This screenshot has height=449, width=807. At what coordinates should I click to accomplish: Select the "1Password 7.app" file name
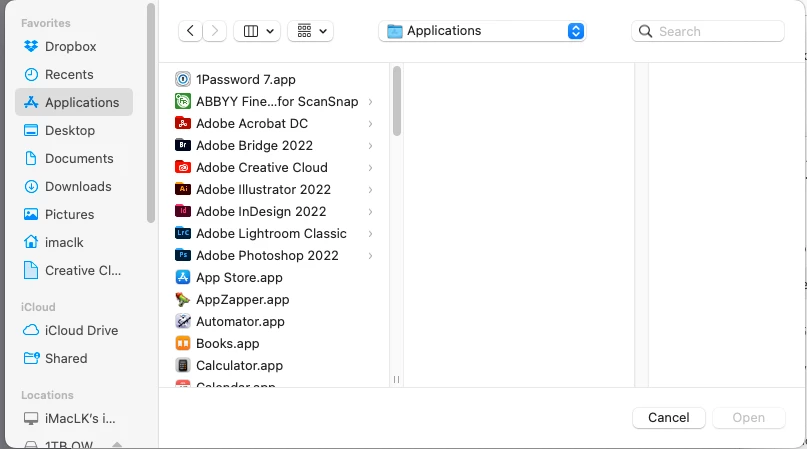pyautogui.click(x=245, y=79)
